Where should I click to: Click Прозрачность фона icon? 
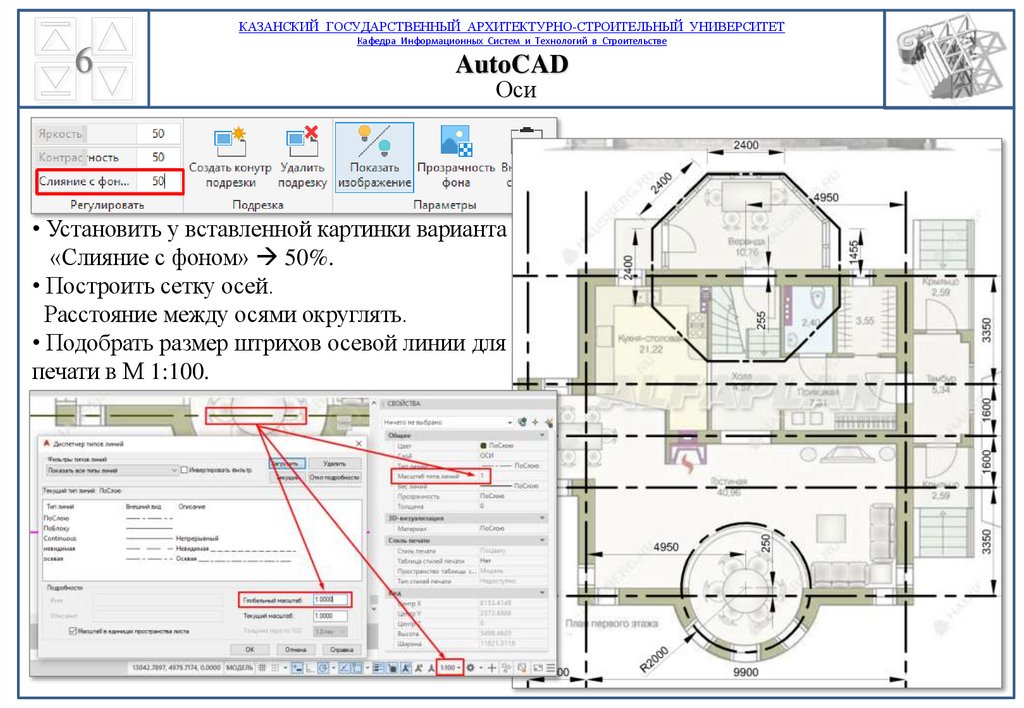456,141
